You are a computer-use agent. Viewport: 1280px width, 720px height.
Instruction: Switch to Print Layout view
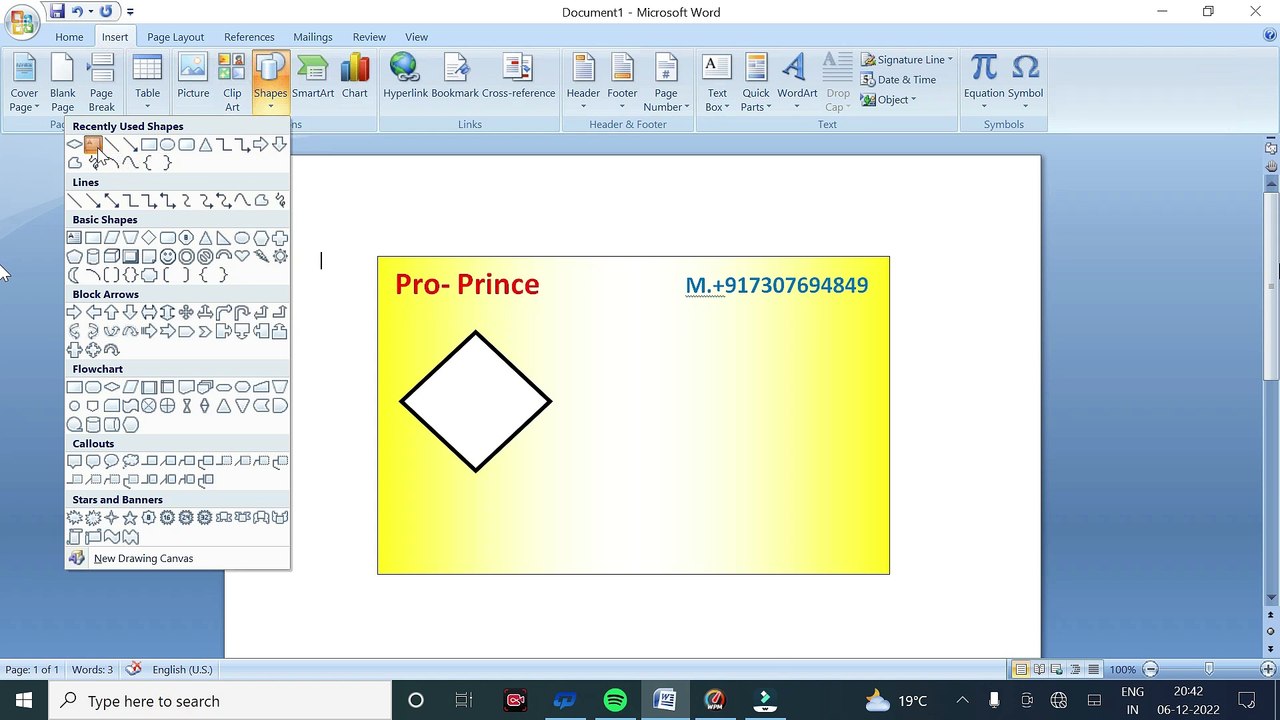[1021, 669]
